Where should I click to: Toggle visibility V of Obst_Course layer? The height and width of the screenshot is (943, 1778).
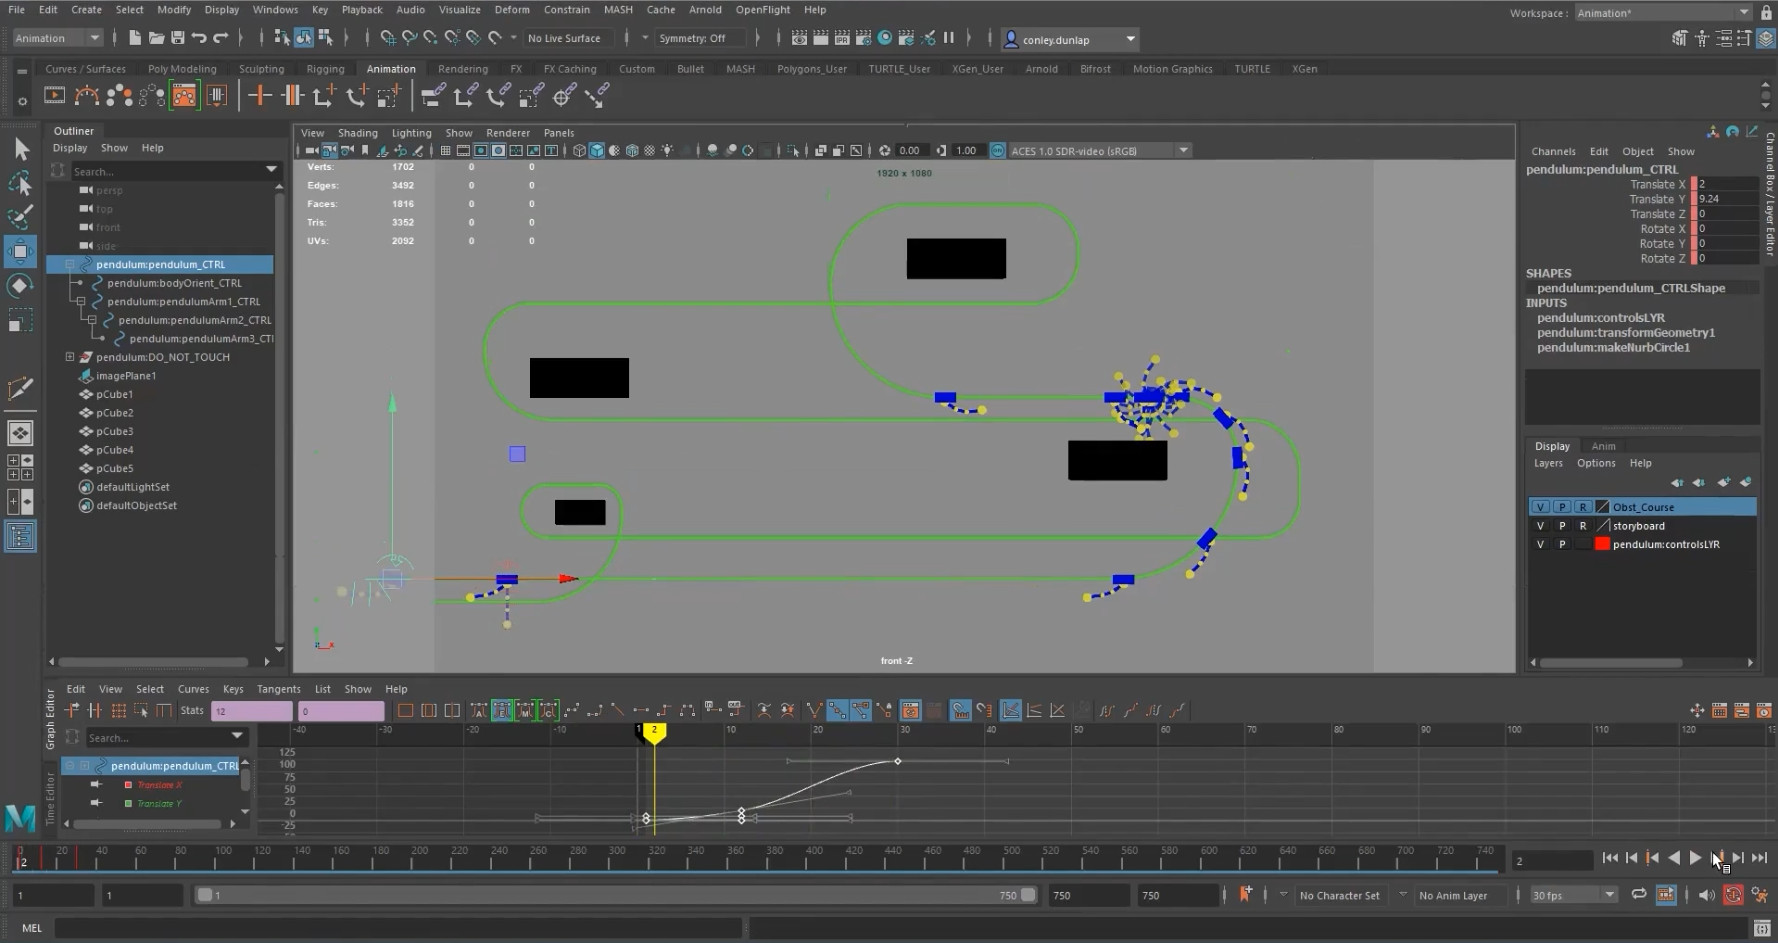[x=1540, y=507]
